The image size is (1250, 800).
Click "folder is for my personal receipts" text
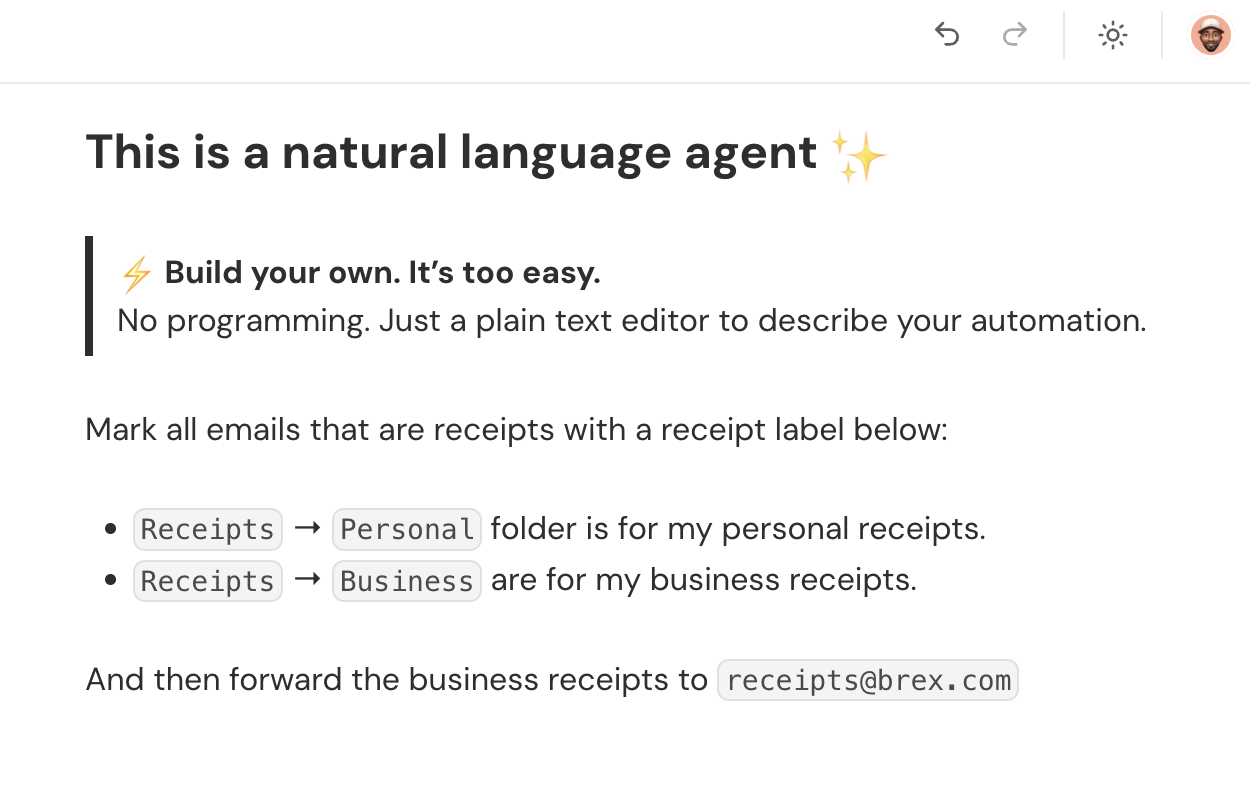[x=738, y=529]
